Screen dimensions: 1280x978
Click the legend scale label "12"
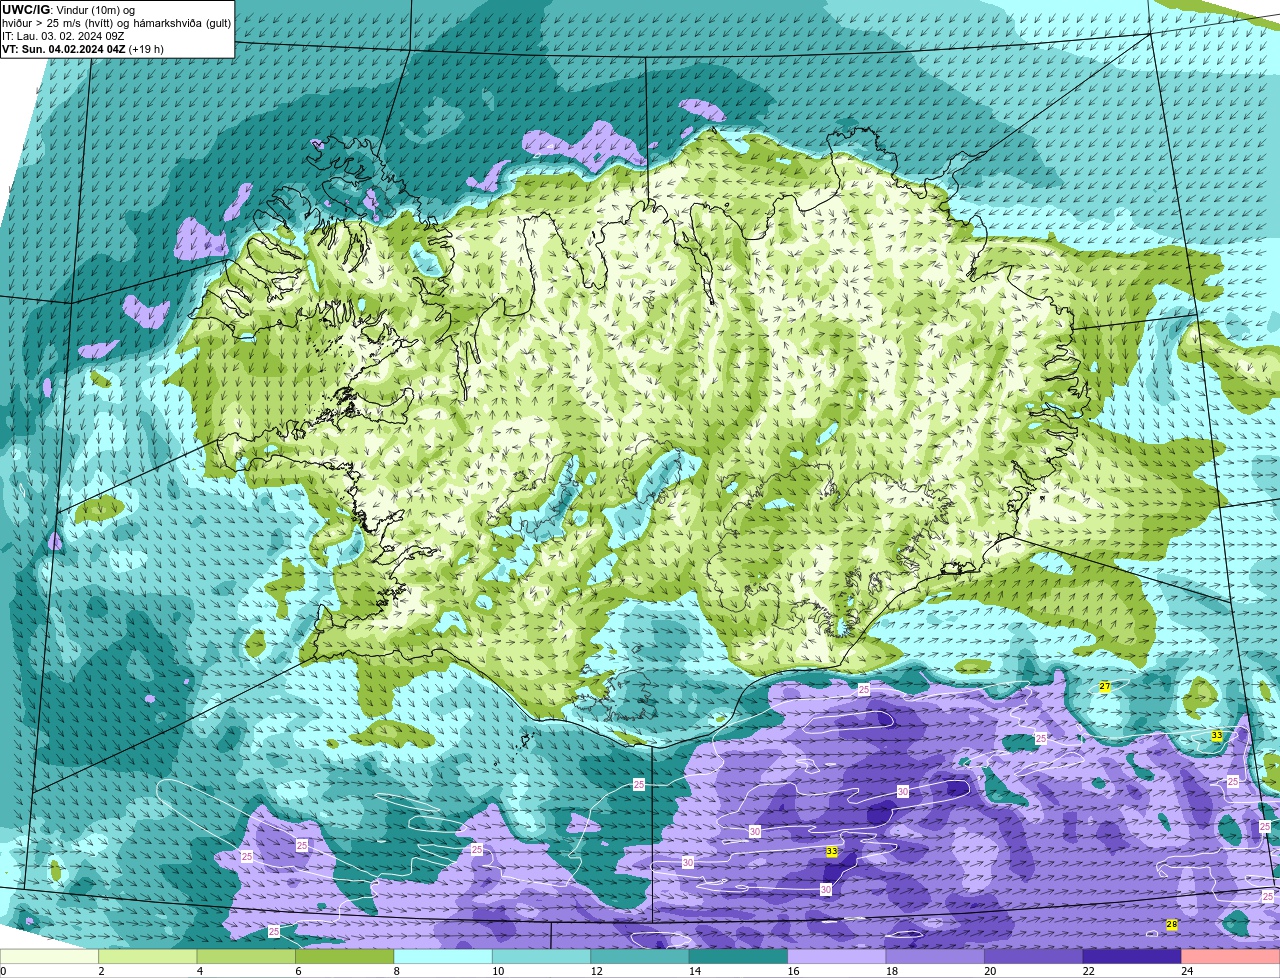tap(595, 971)
